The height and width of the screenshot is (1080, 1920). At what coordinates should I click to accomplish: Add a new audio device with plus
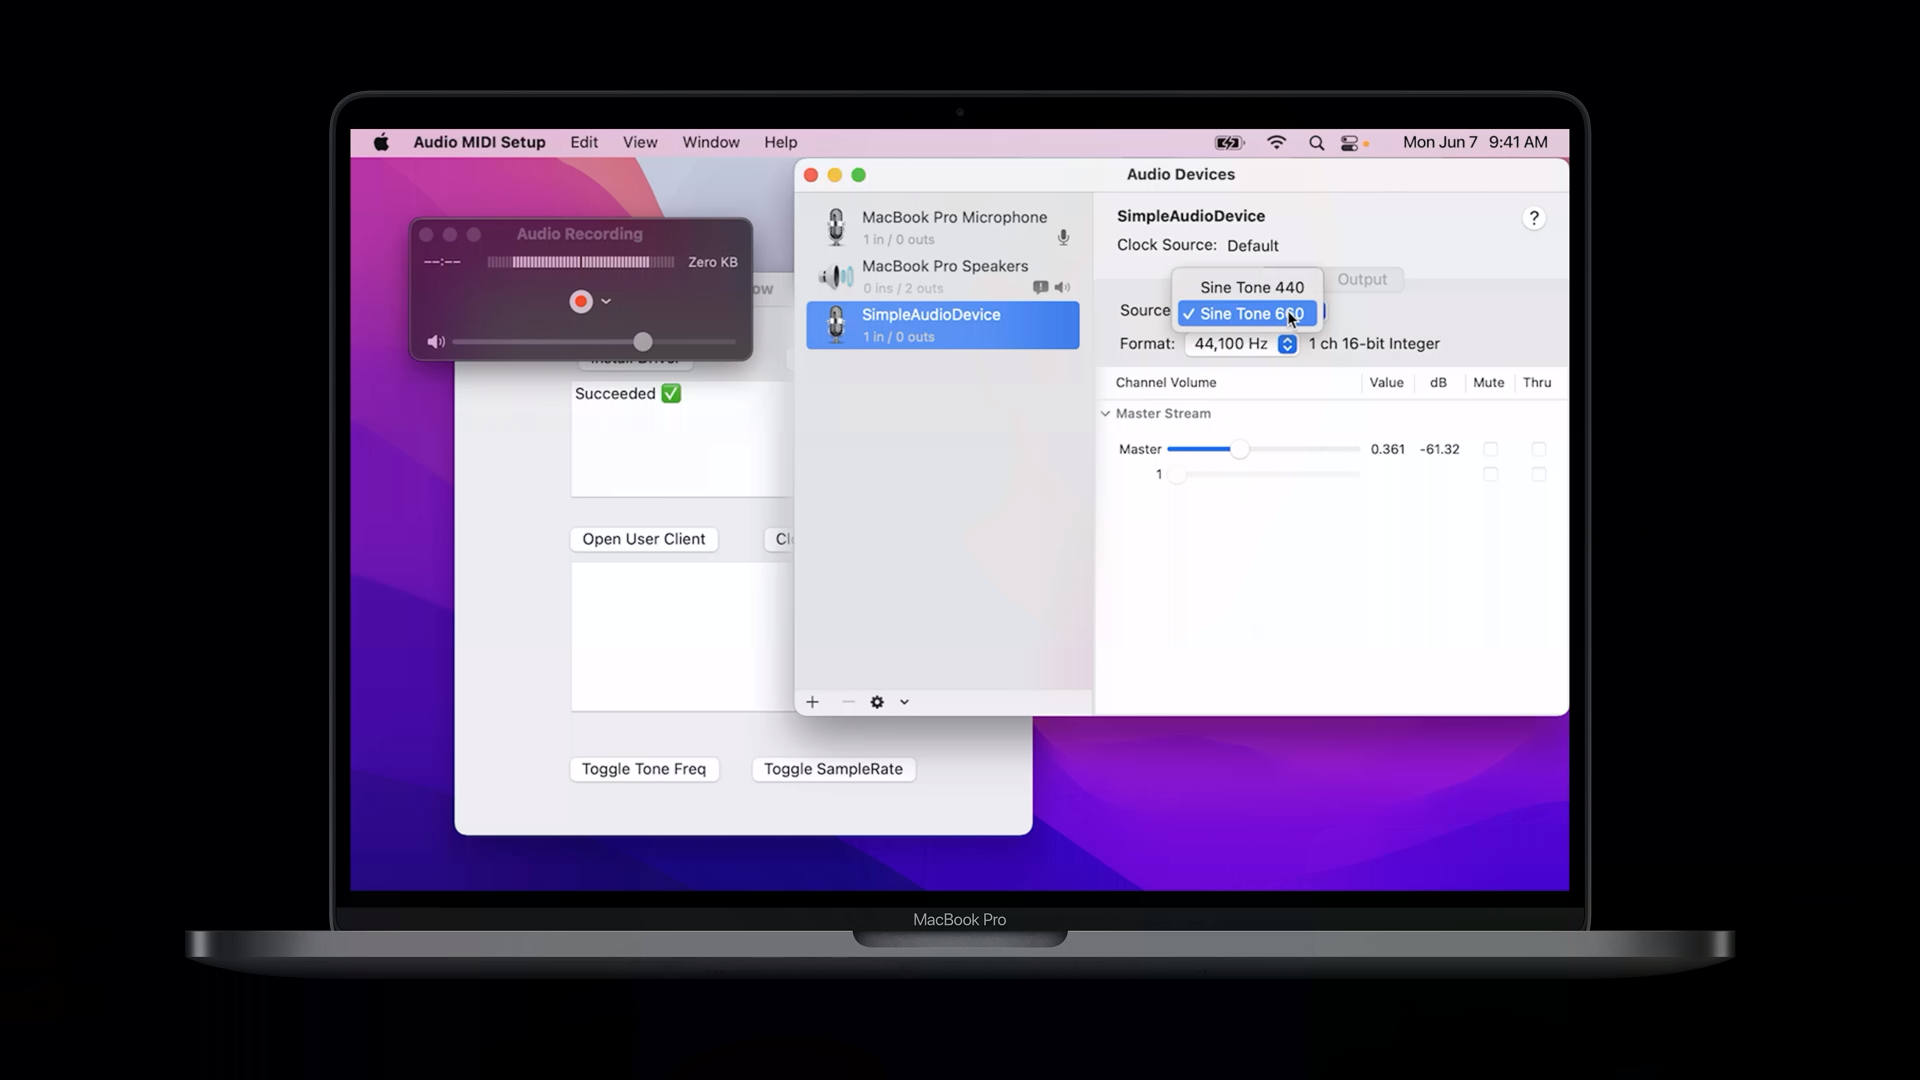812,702
